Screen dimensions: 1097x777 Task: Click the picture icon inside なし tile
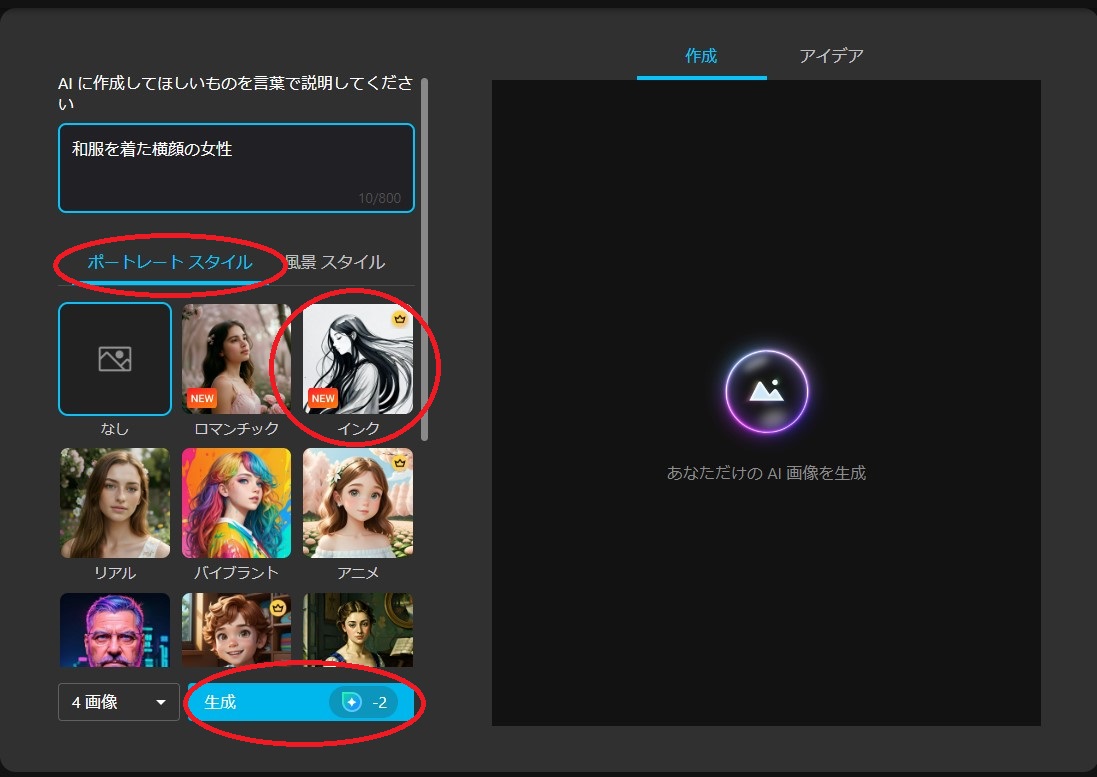click(x=115, y=359)
